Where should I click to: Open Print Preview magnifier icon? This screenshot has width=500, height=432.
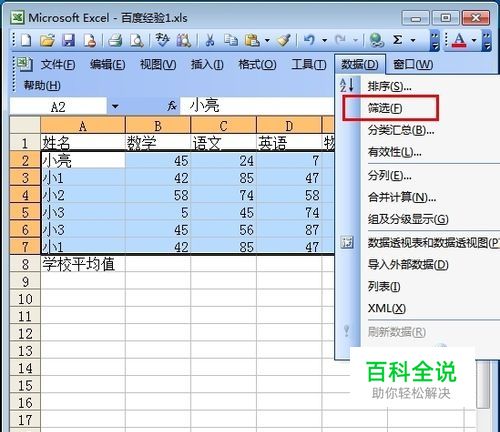pos(137,40)
